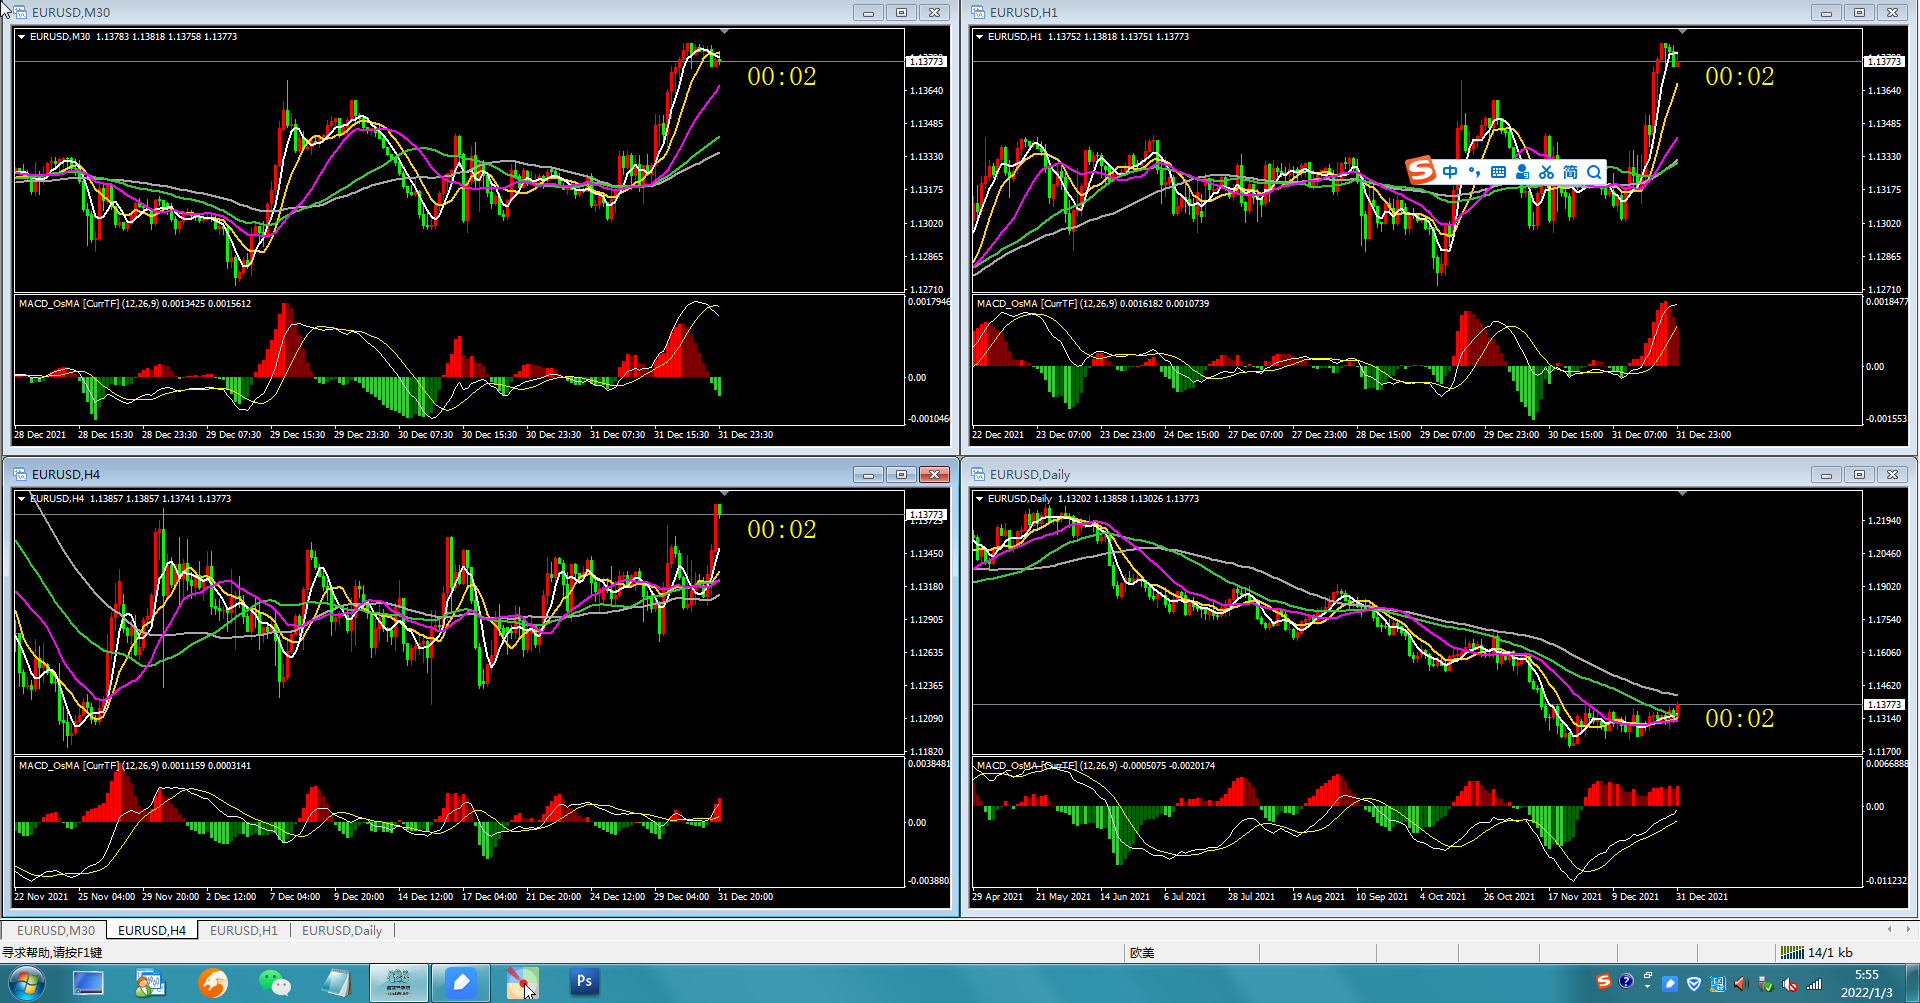Image resolution: width=1920 pixels, height=1003 pixels.
Task: Minimize the EURUSD,M30 chart window
Action: [868, 13]
